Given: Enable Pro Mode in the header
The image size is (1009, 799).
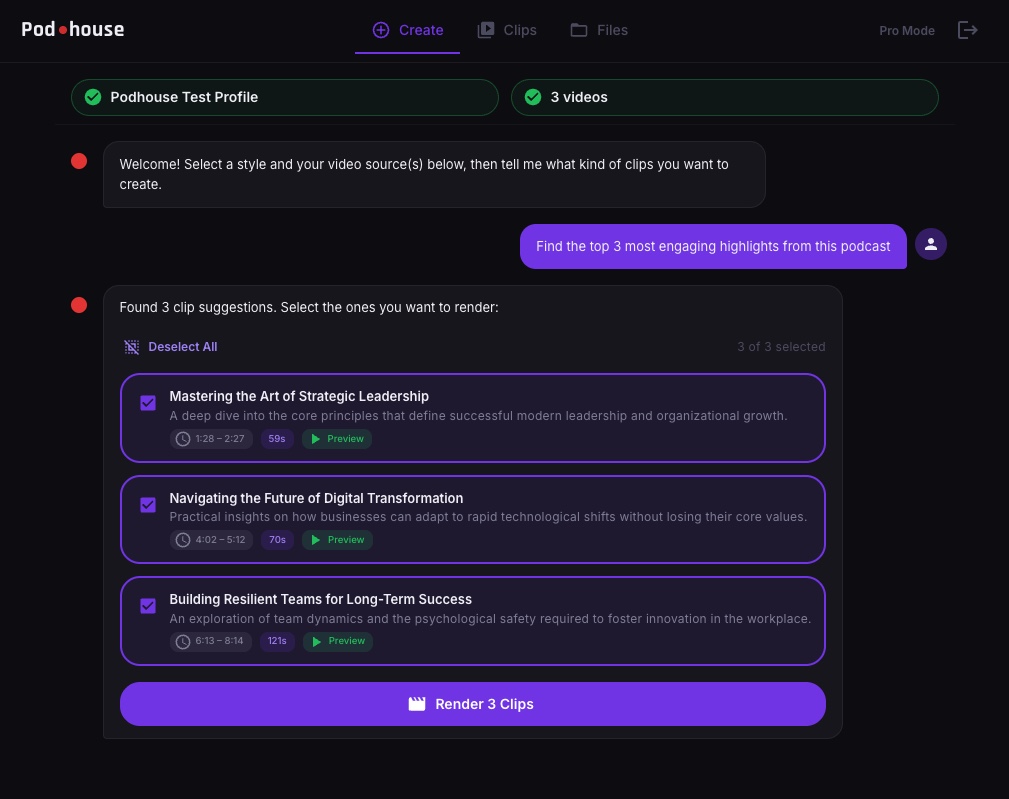Looking at the screenshot, I should [x=906, y=31].
